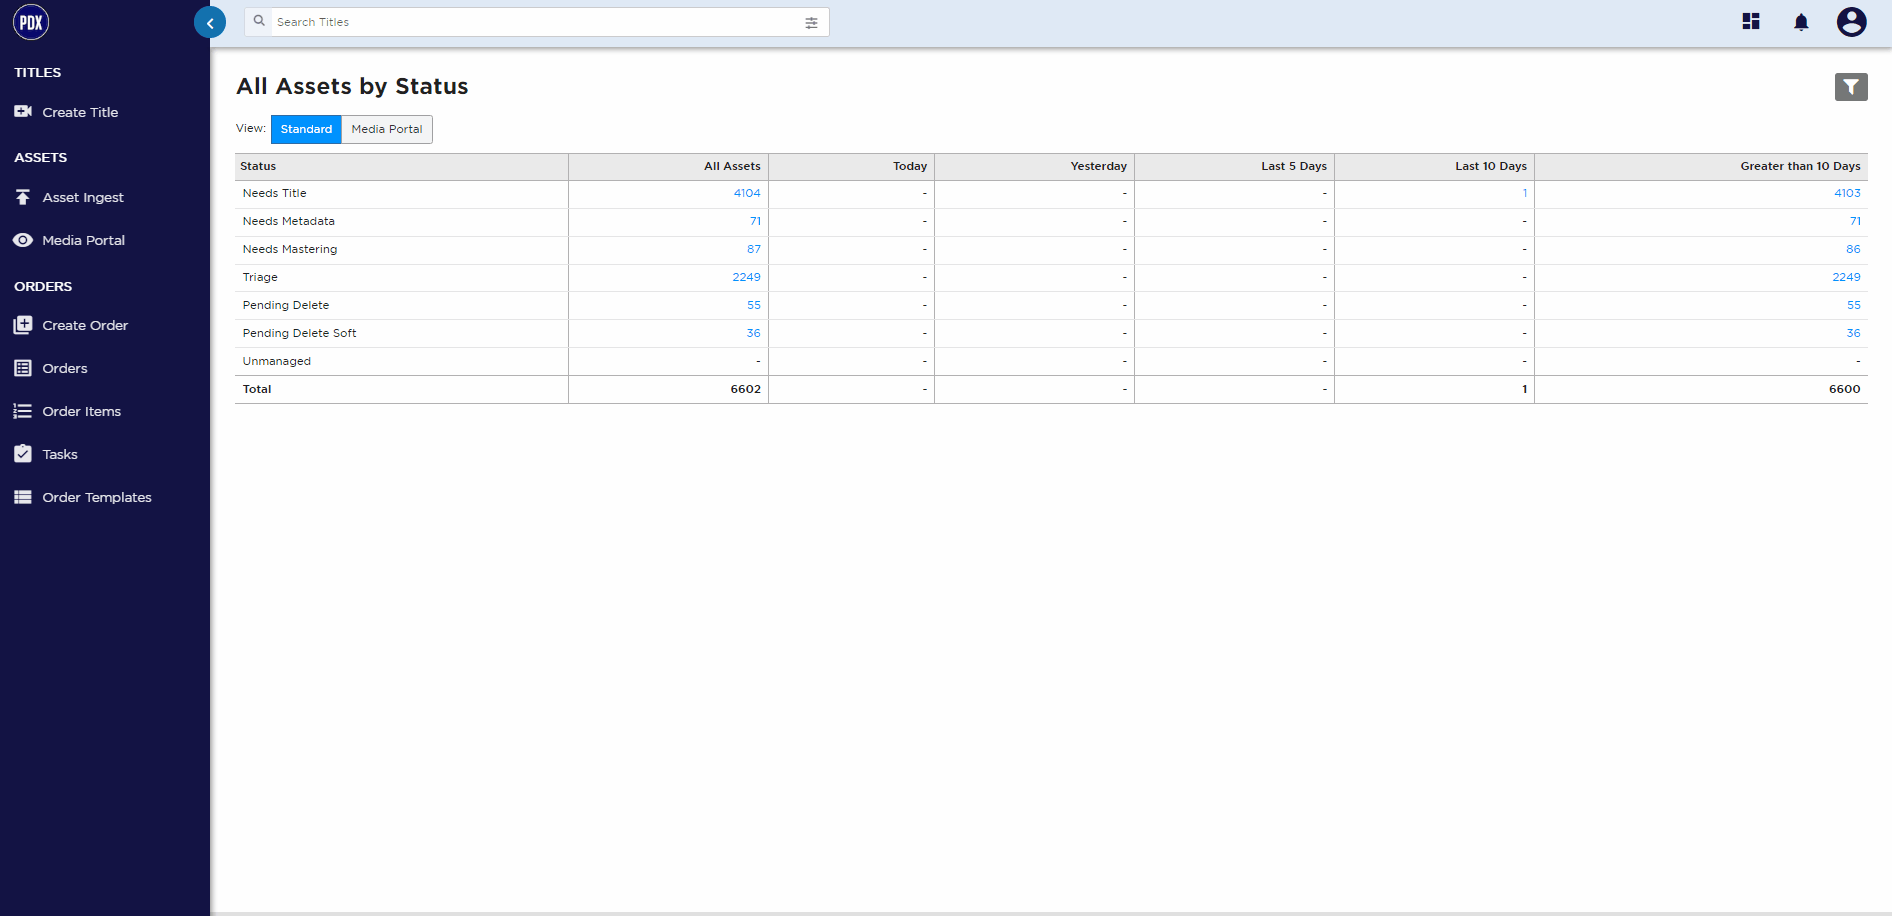The height and width of the screenshot is (916, 1892).
Task: Select the Standard view toggle
Action: tap(306, 129)
